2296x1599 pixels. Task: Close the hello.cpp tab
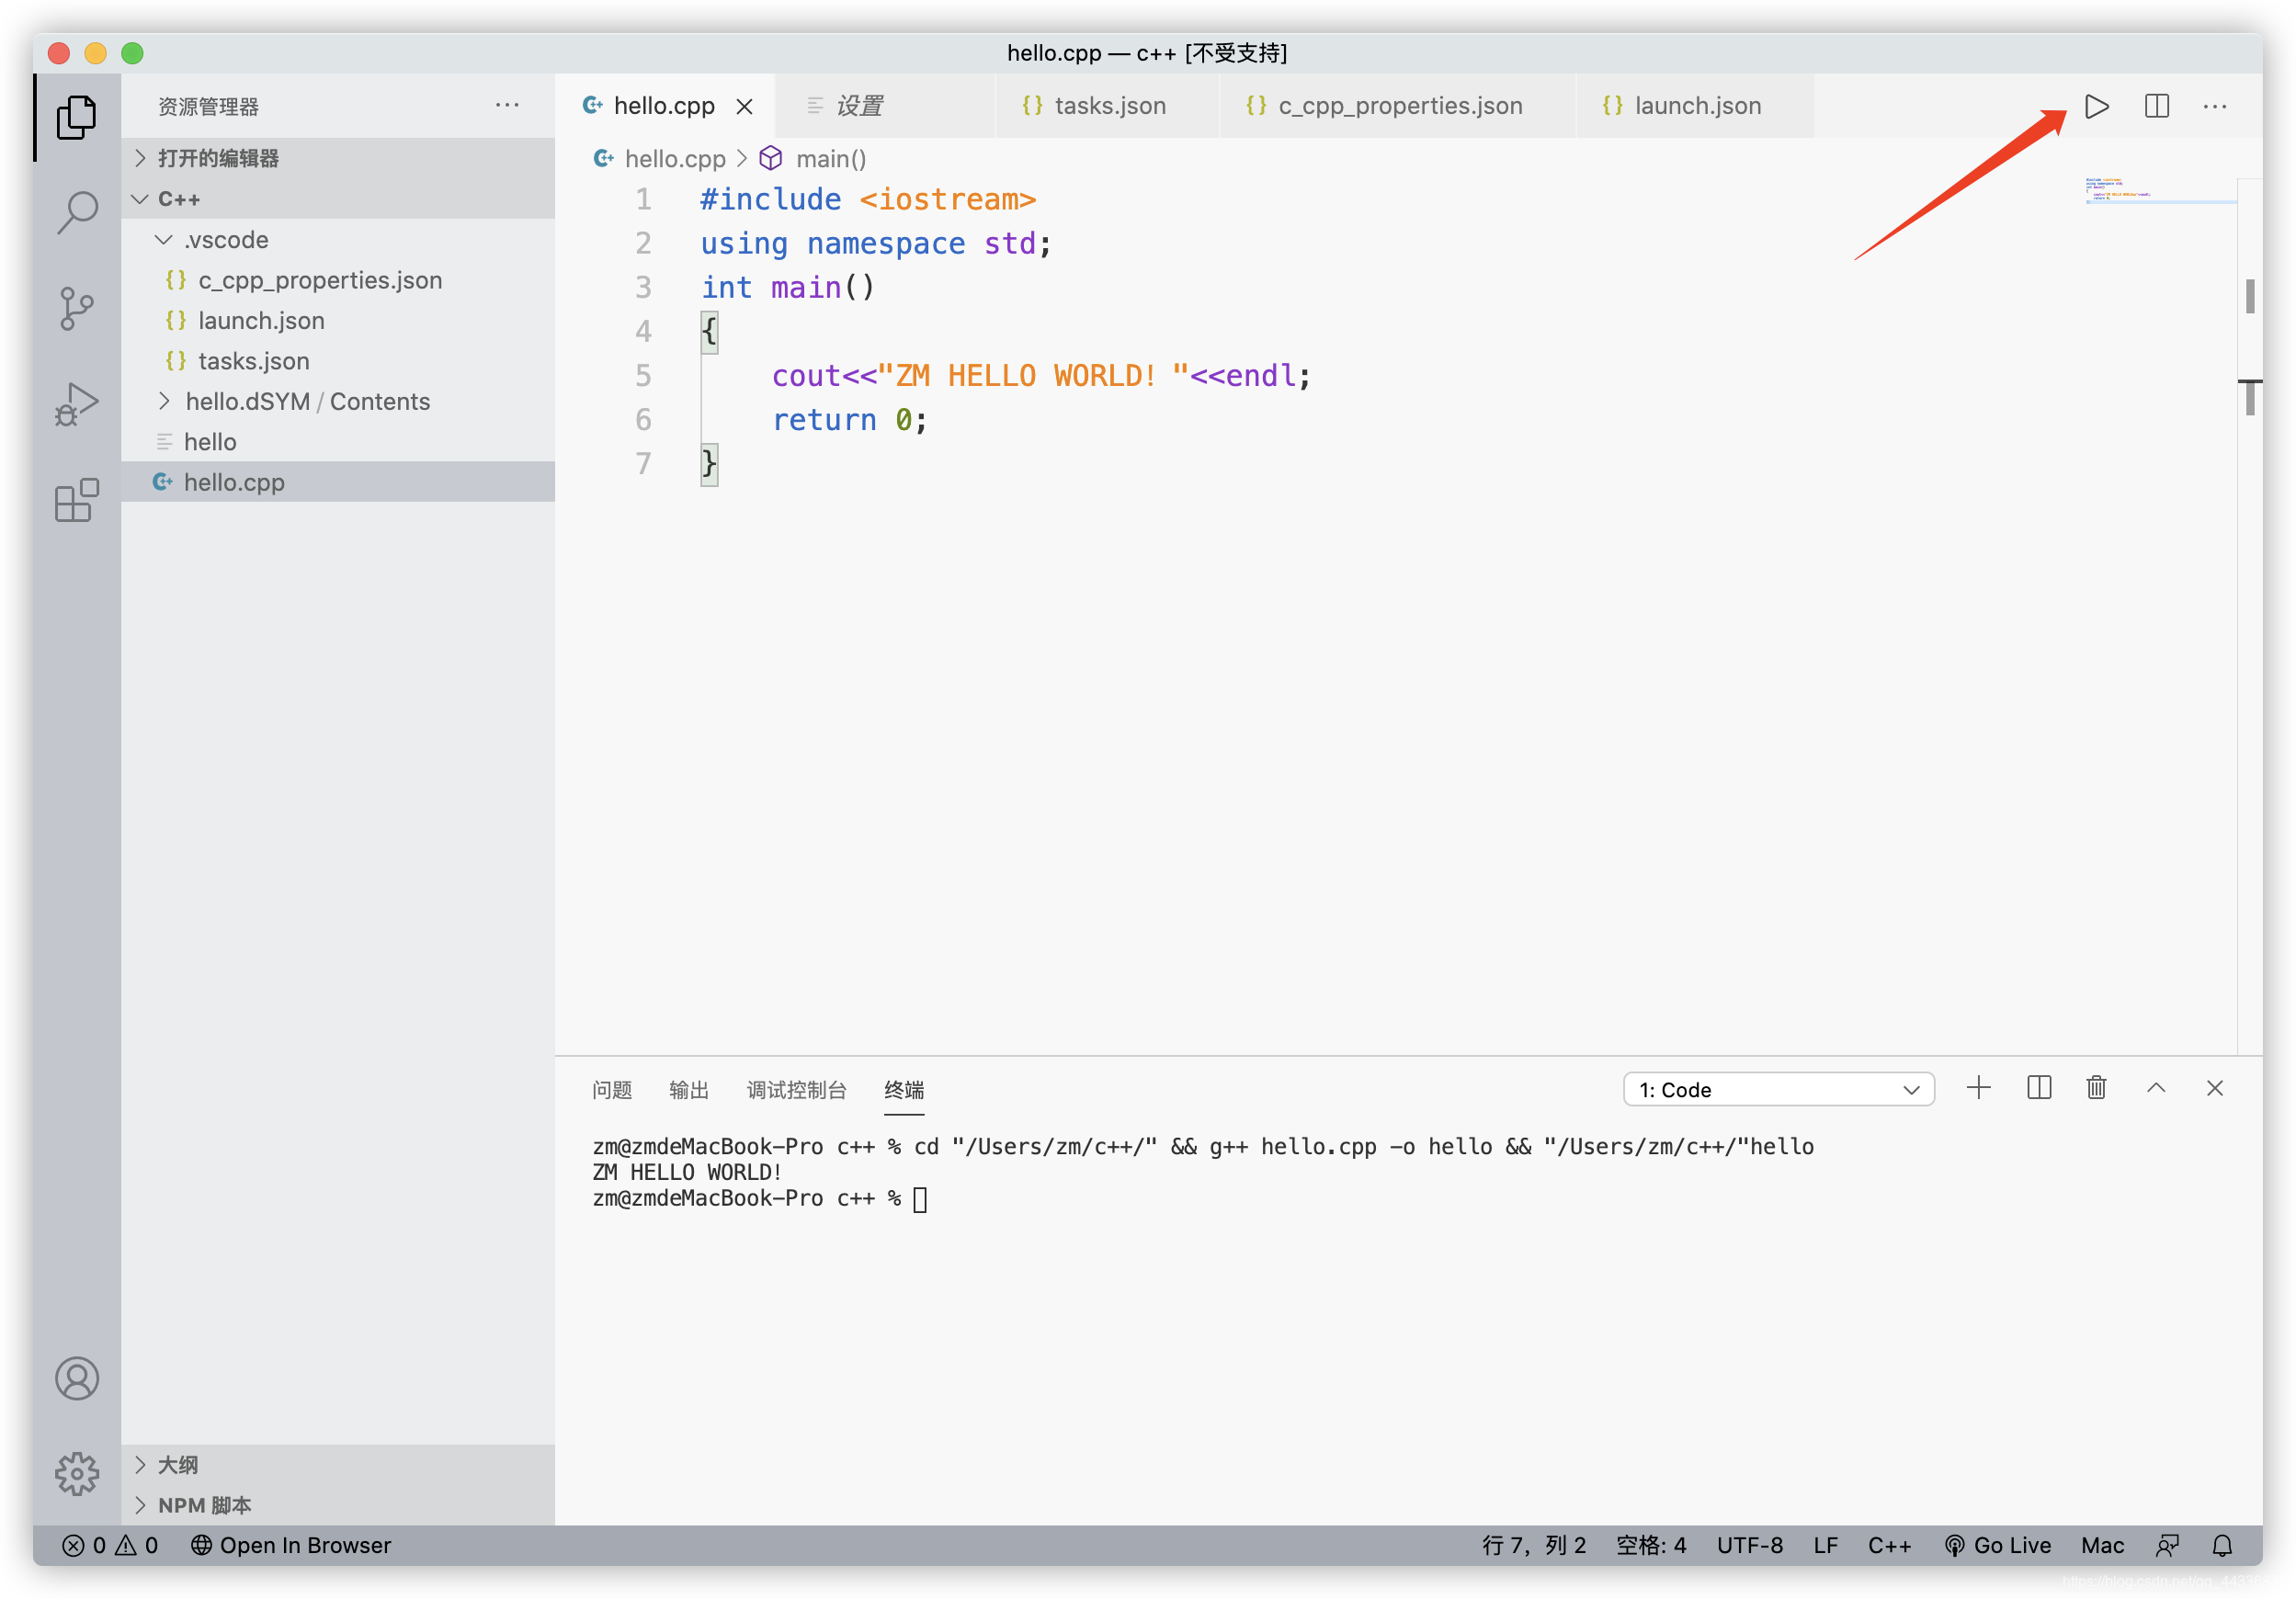(744, 106)
